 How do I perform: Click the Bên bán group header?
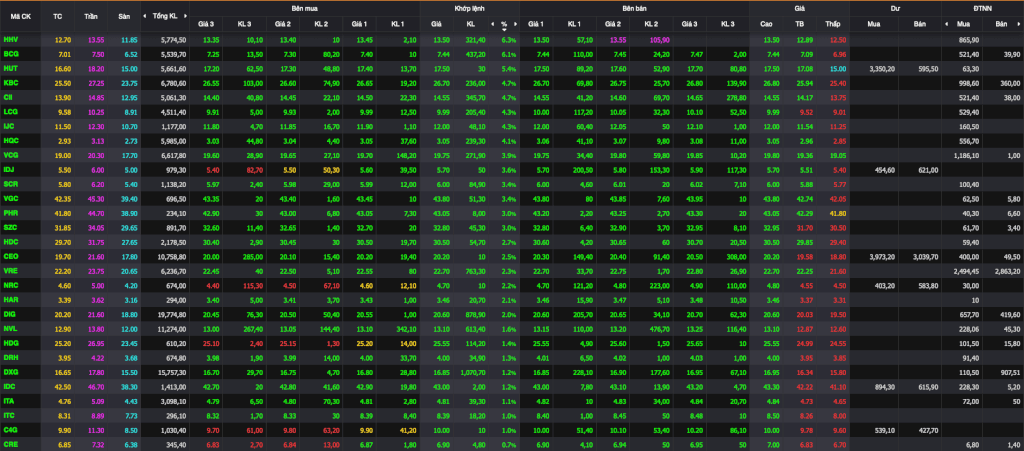click(633, 8)
